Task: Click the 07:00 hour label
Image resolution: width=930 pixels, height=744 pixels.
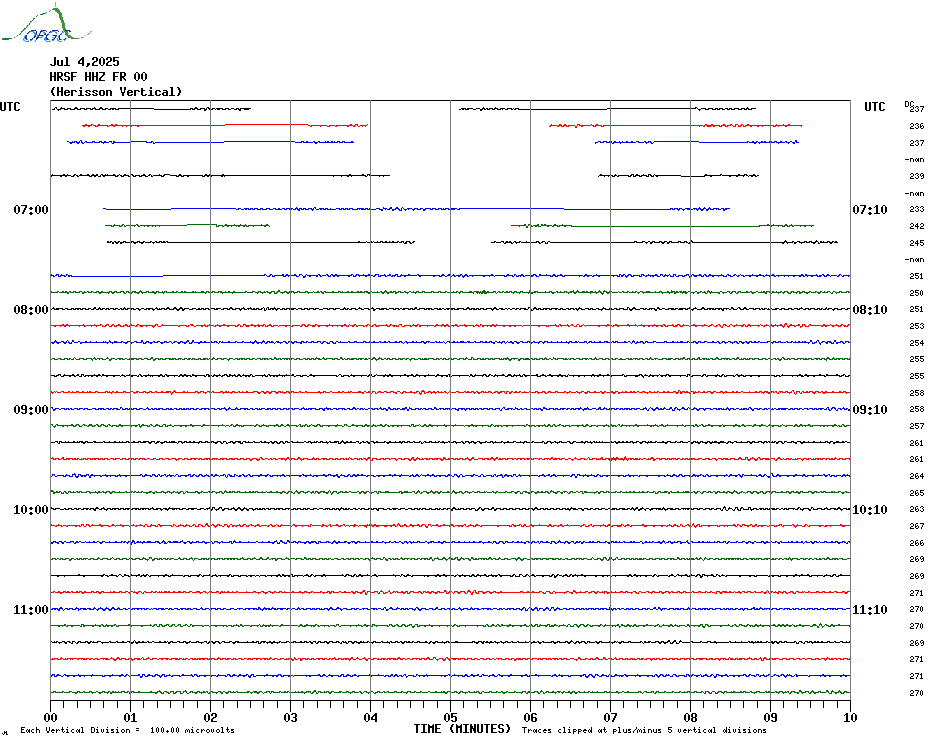Action: 31,209
